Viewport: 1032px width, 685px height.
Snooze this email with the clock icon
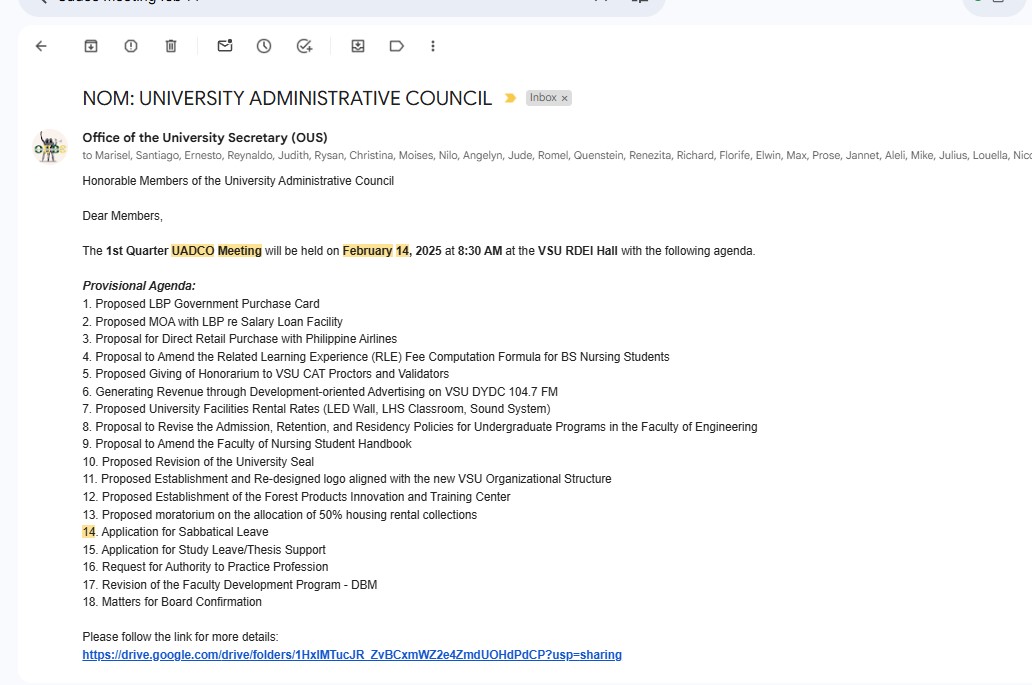click(264, 46)
